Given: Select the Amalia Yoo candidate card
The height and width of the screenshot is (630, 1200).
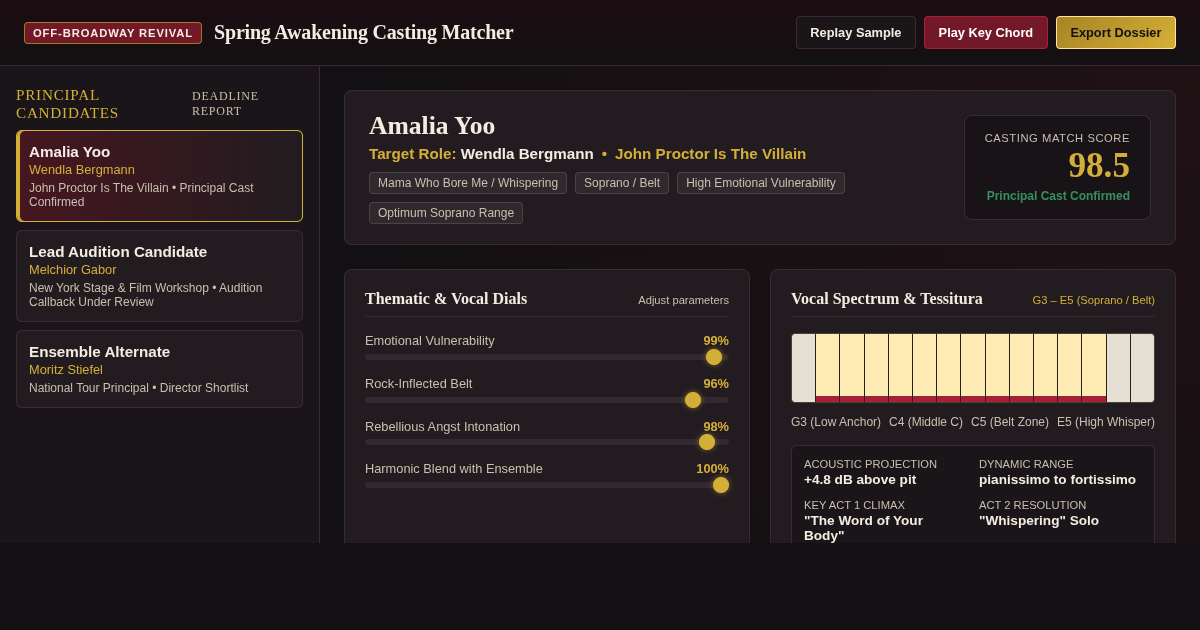Looking at the screenshot, I should [x=159, y=176].
